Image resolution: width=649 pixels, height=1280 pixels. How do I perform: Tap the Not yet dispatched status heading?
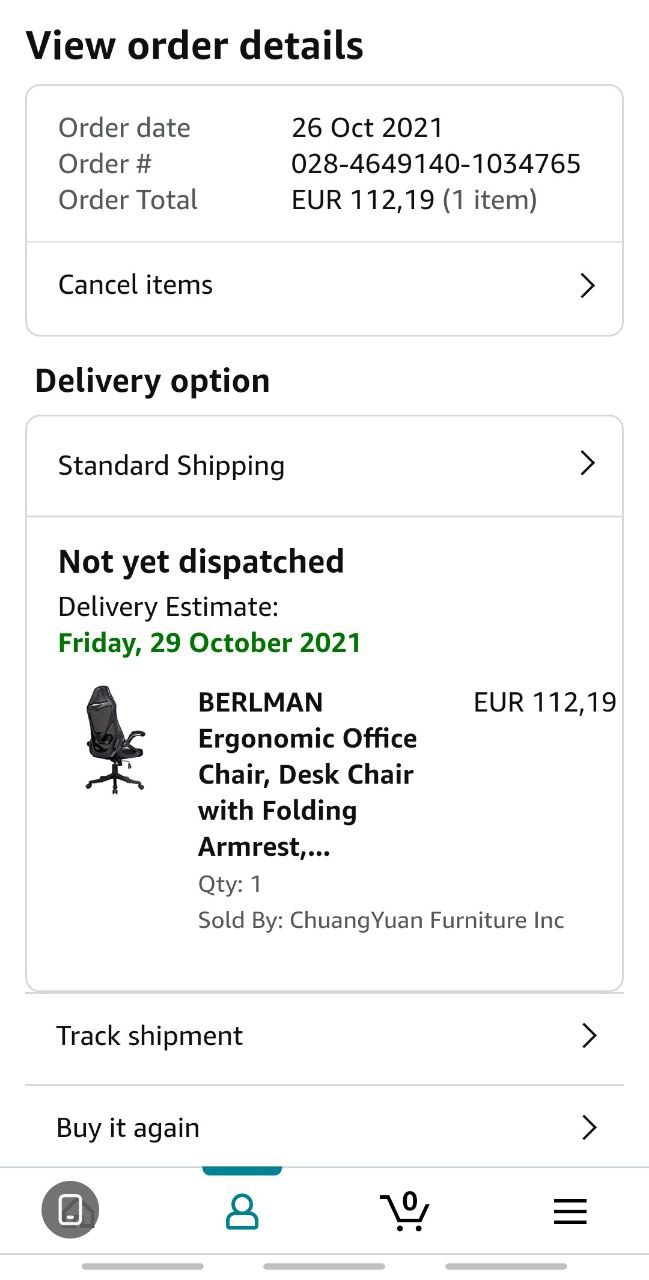click(201, 562)
